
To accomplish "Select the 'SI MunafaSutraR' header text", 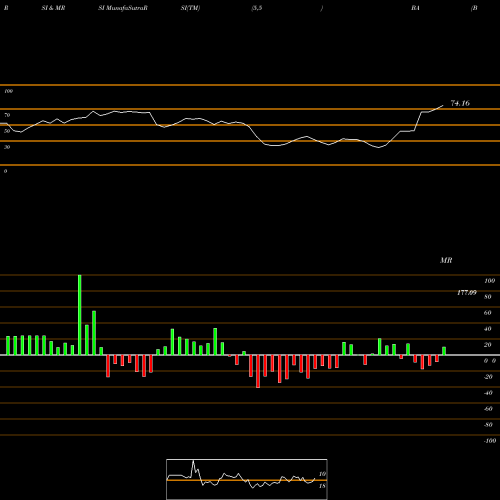I will pyautogui.click(x=123, y=8).
